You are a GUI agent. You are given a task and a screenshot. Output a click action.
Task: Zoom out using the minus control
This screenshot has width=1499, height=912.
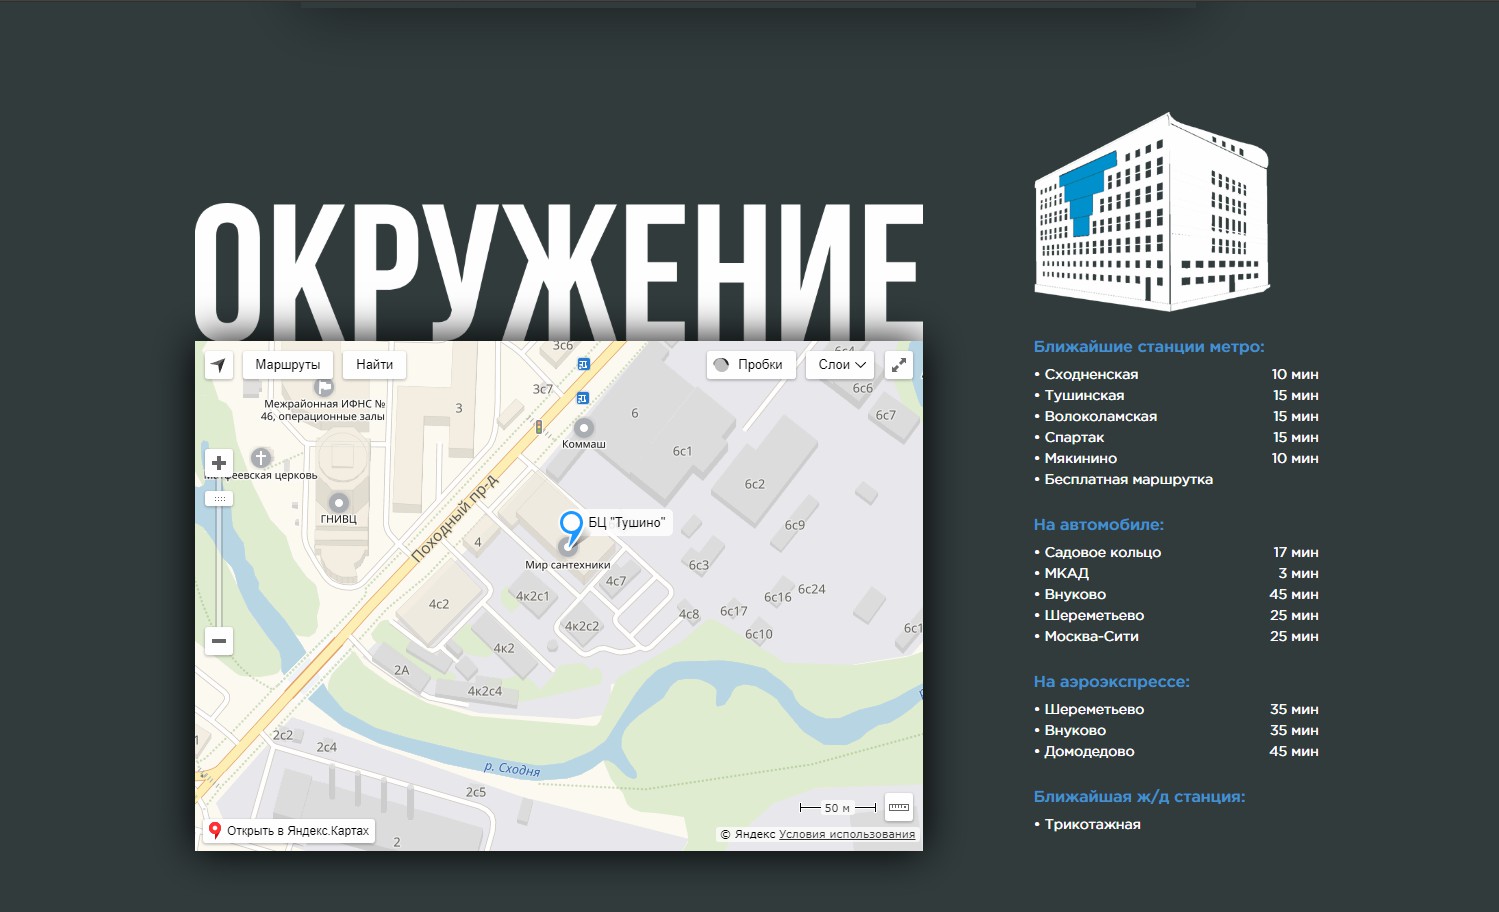click(218, 640)
